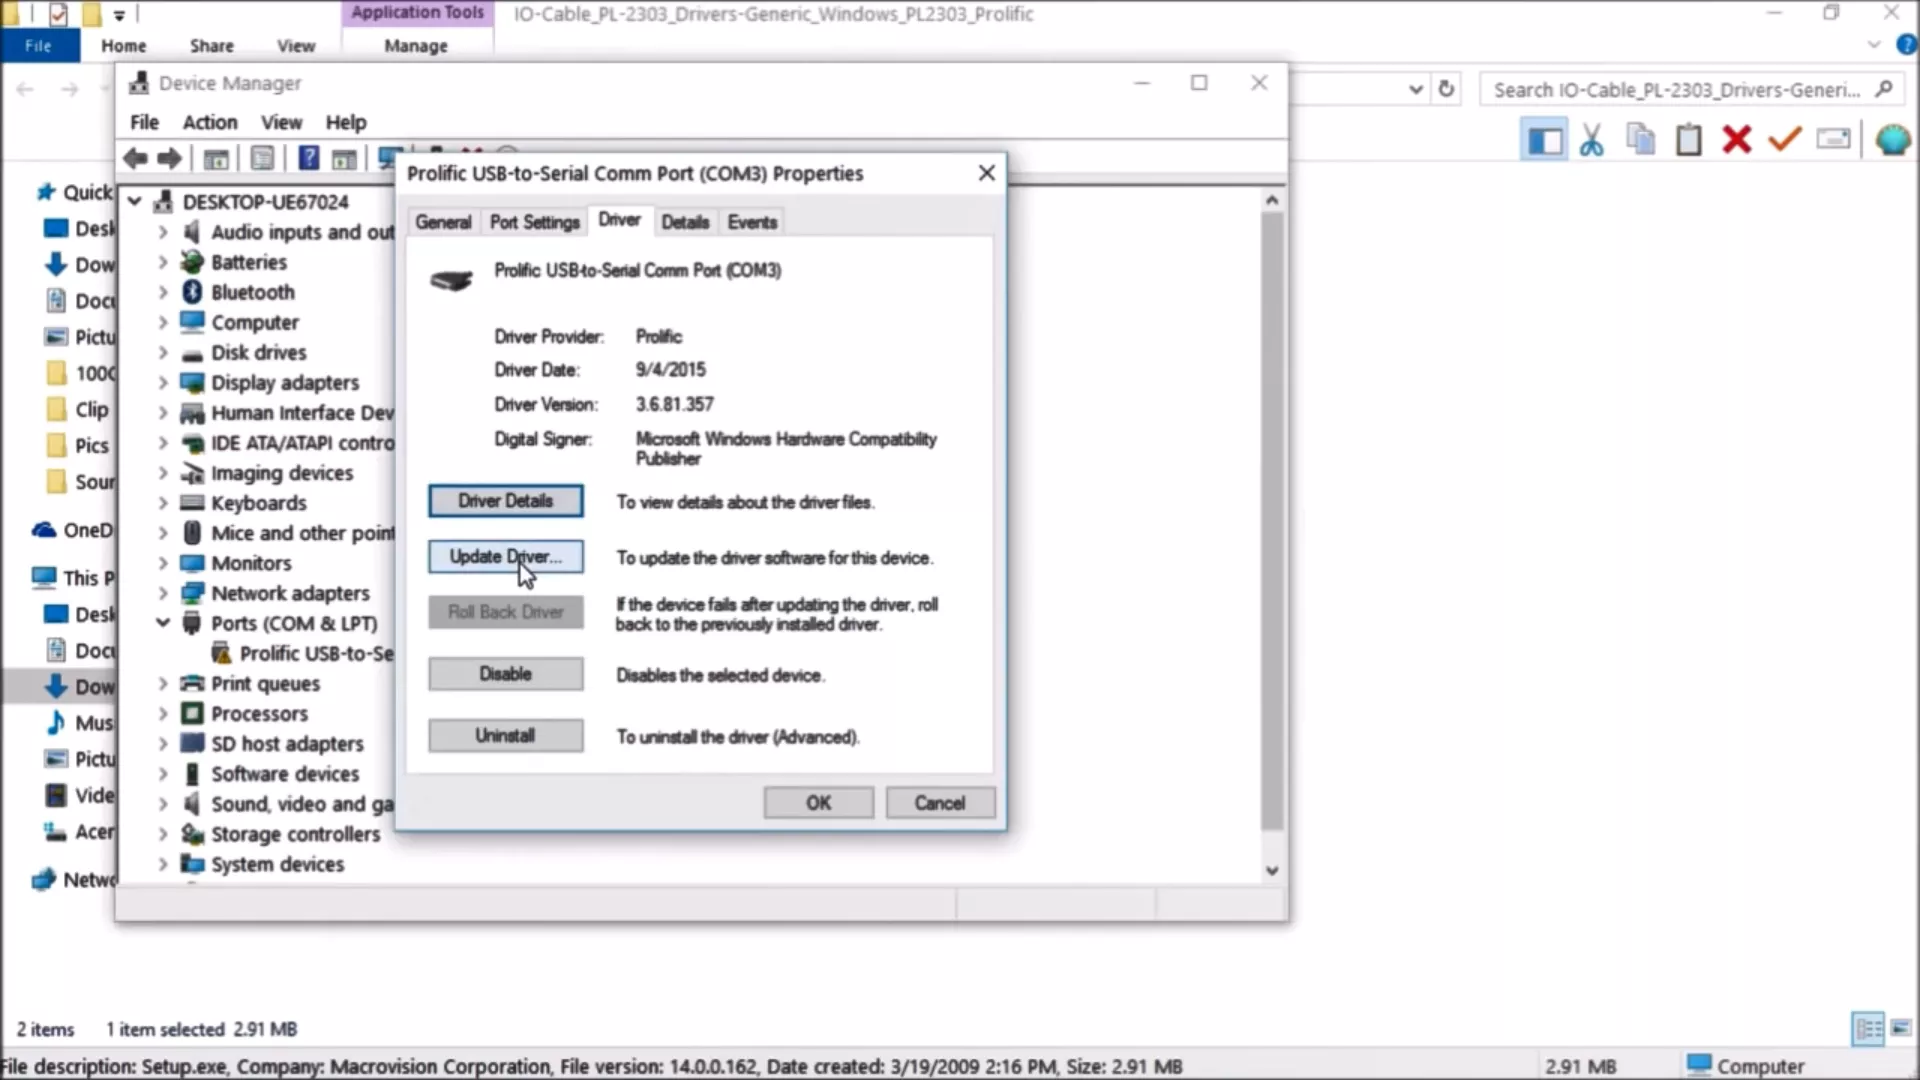Screen dimensions: 1920x1080
Task: Click the Refresh button beside address bar
Action: coord(1446,89)
